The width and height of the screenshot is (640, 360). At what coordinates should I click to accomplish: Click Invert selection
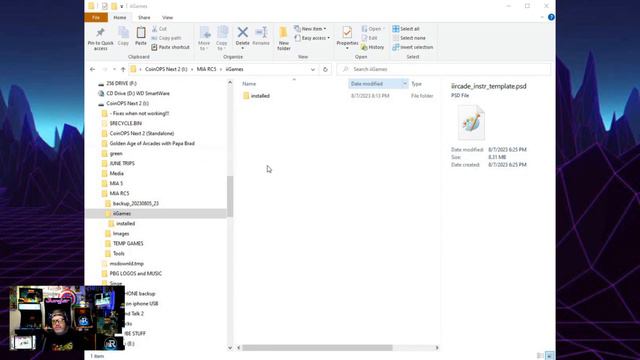413,47
